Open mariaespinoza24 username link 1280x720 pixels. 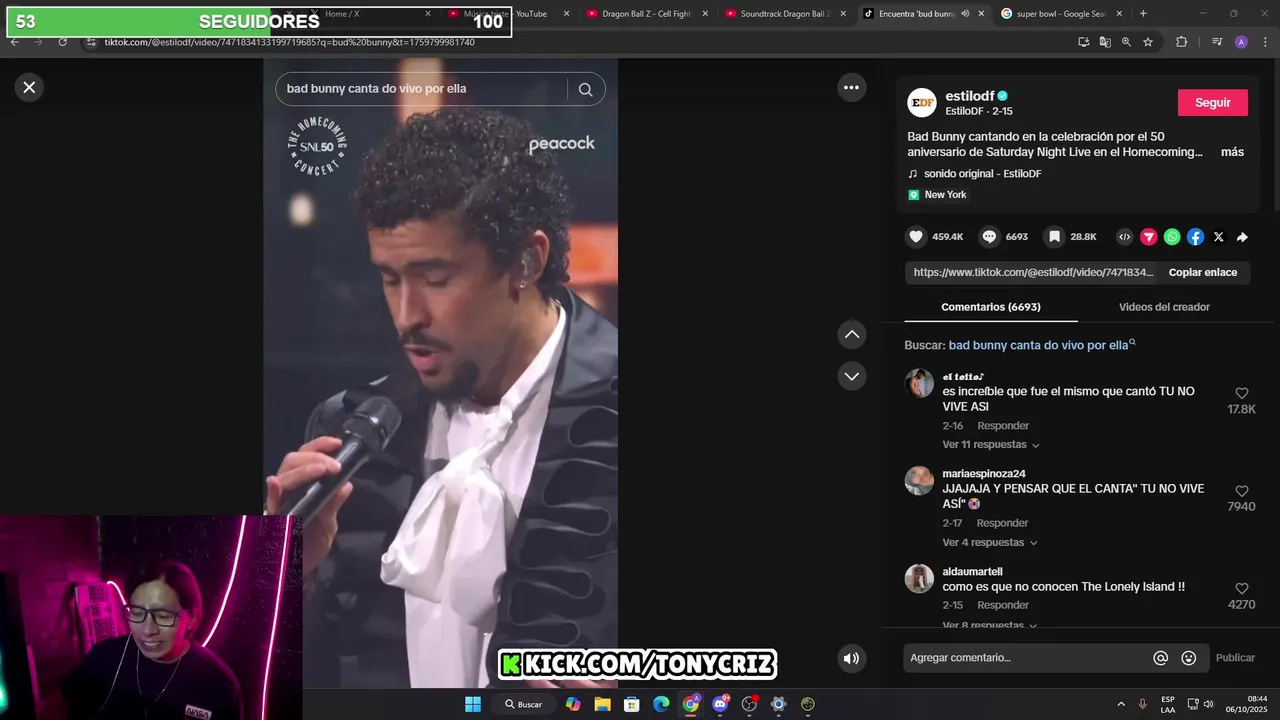click(984, 474)
